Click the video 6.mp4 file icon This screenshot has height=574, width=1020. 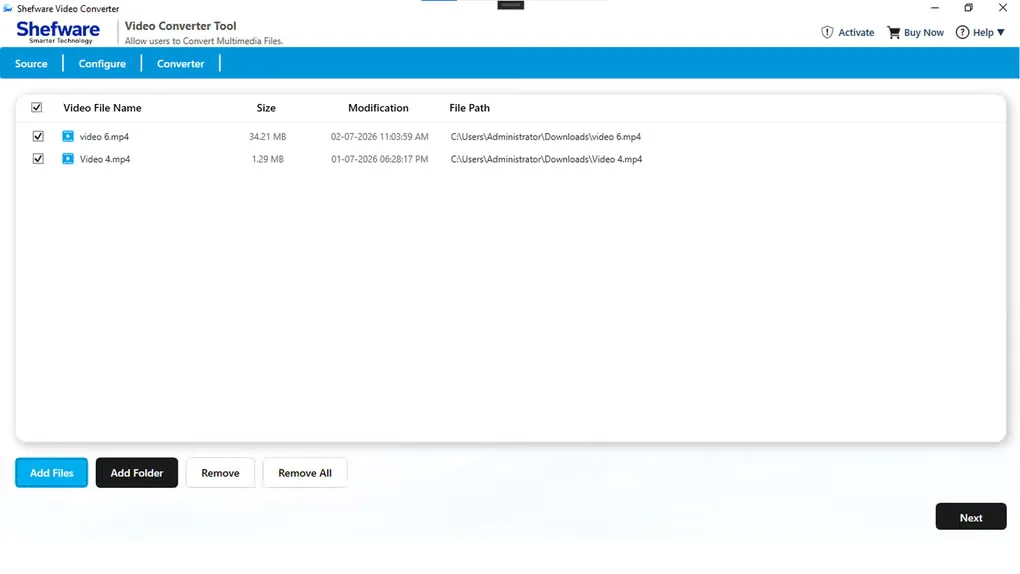(68, 136)
